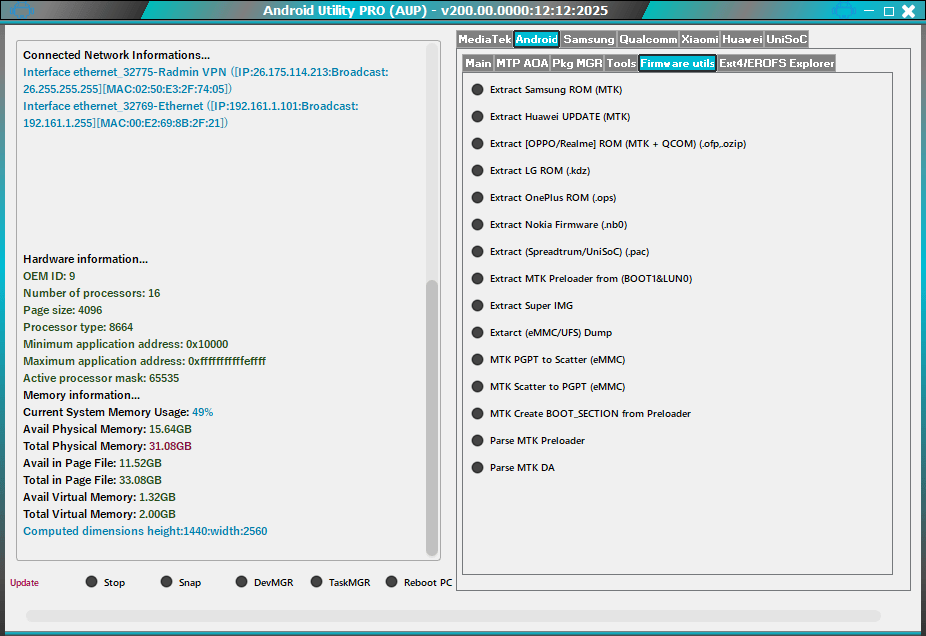The image size is (926, 636).
Task: Click 'Avail Virtual Memory: 1.32GB' line
Action: click(99, 497)
